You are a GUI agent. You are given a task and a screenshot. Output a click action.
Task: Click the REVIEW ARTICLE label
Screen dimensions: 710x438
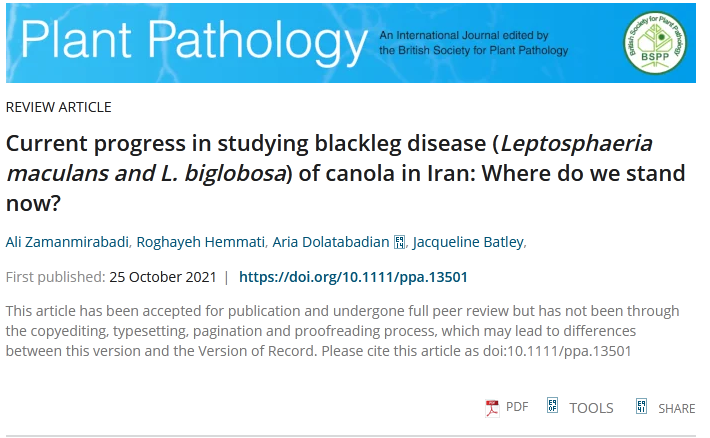click(58, 107)
